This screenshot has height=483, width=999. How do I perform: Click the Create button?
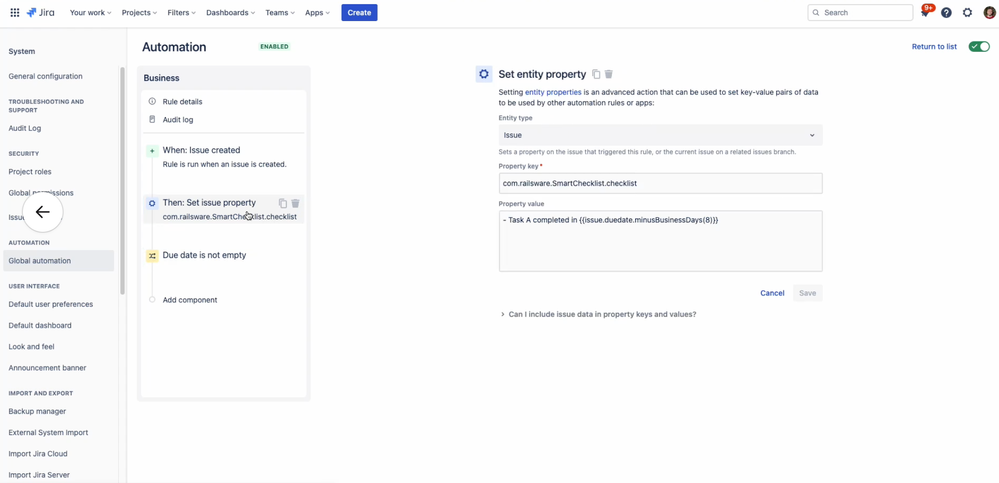coord(359,12)
